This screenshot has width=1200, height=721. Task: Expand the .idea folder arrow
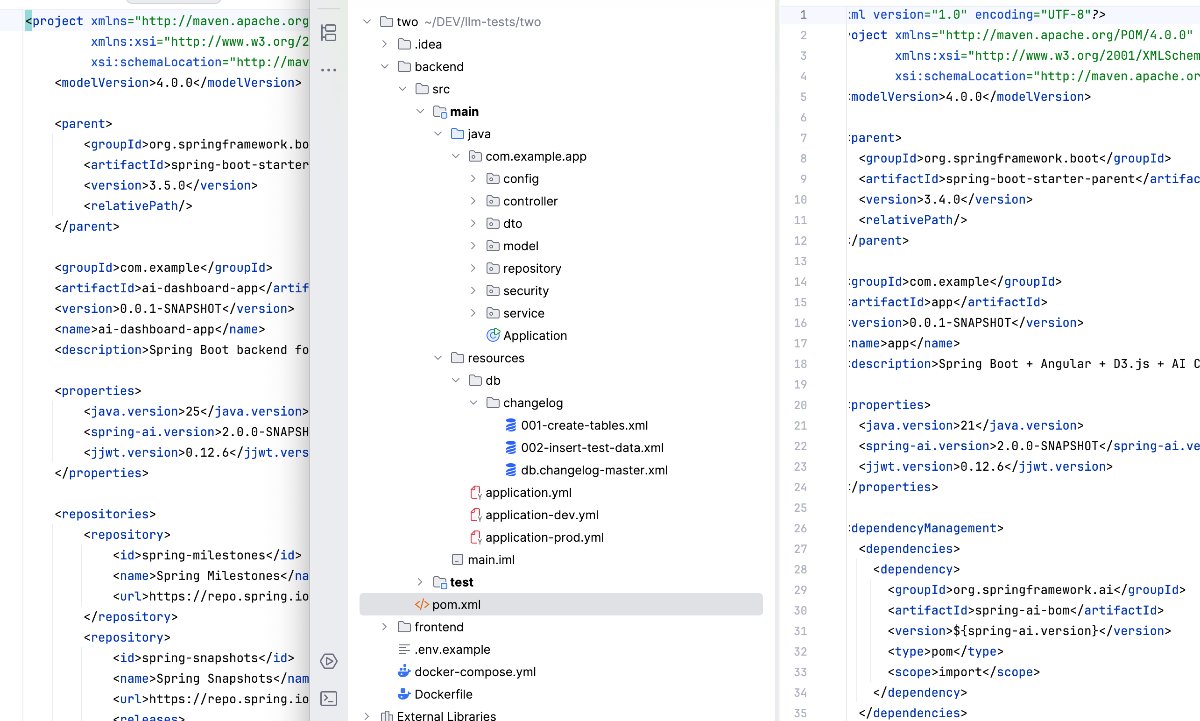[x=385, y=44]
